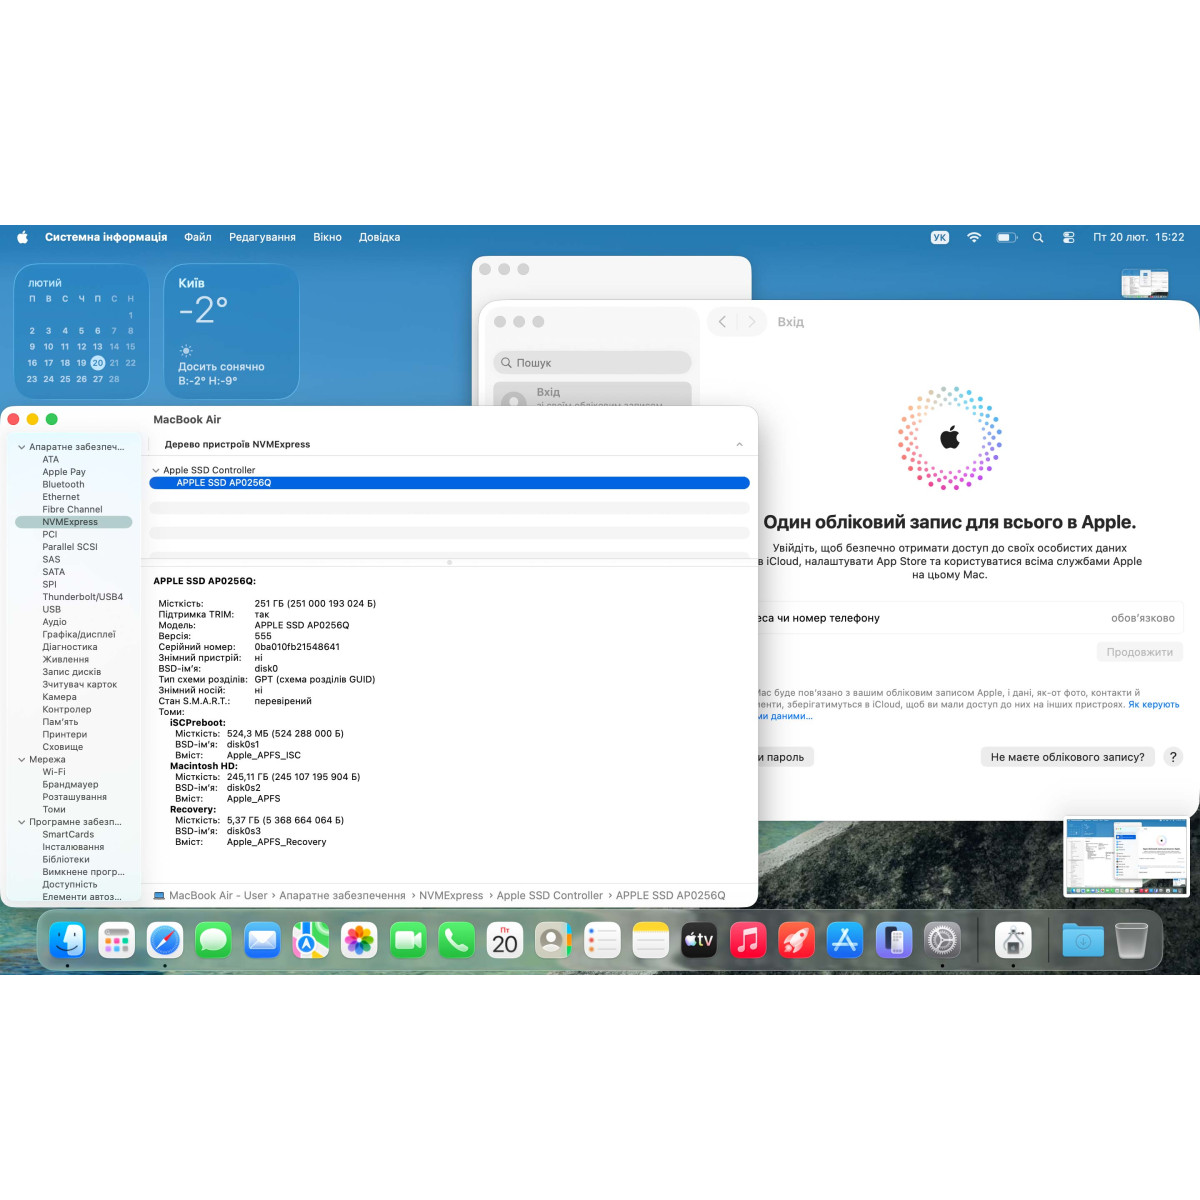The height and width of the screenshot is (1200, 1200).
Task: Open the help question mark button
Action: 1174,757
